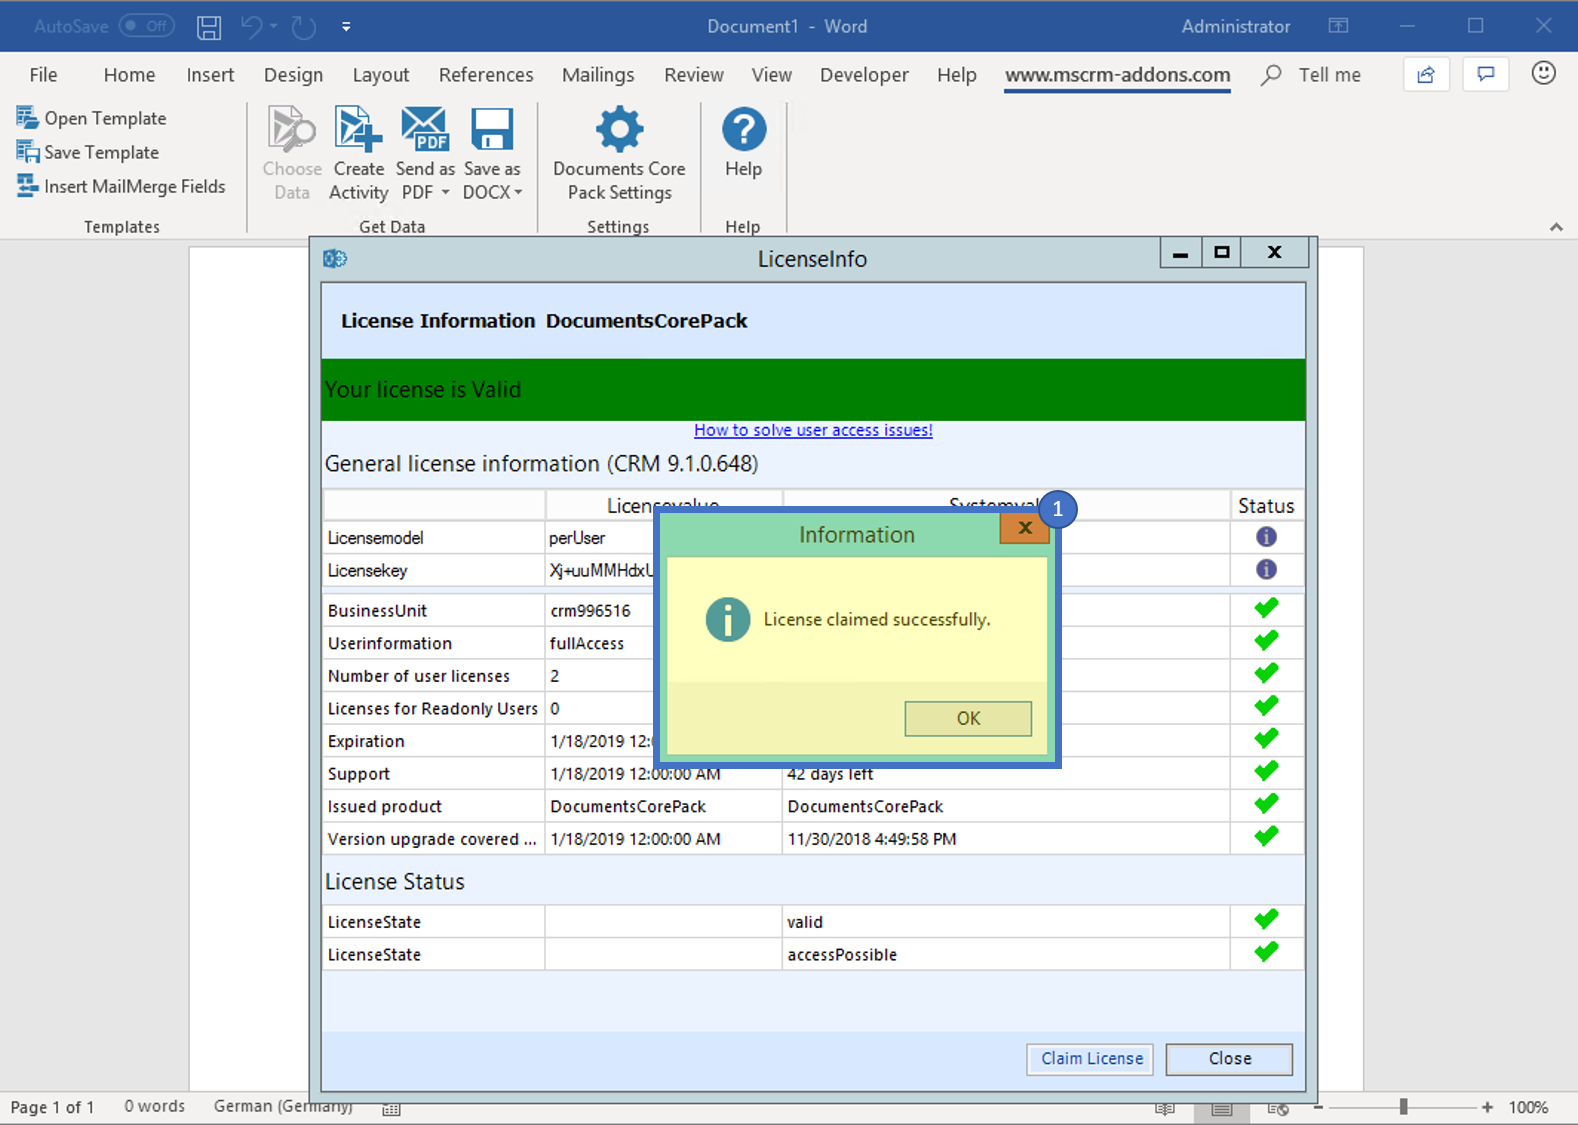The image size is (1578, 1125).
Task: Select the www.mscrm-addons.com tab
Action: (1117, 75)
